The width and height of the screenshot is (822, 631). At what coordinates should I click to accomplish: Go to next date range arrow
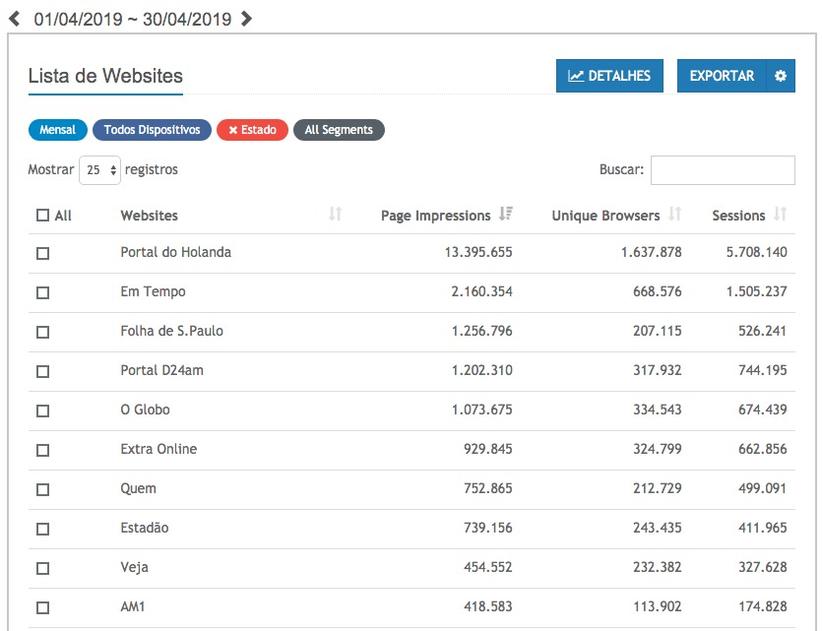[247, 18]
